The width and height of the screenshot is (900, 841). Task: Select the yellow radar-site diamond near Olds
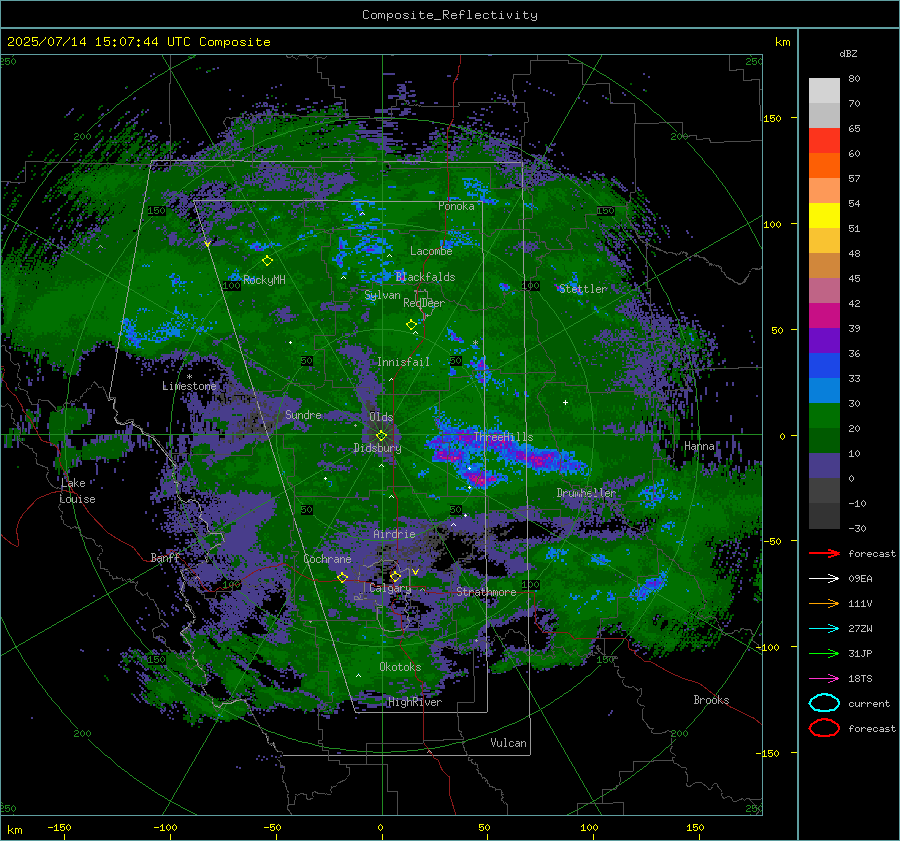(x=381, y=436)
